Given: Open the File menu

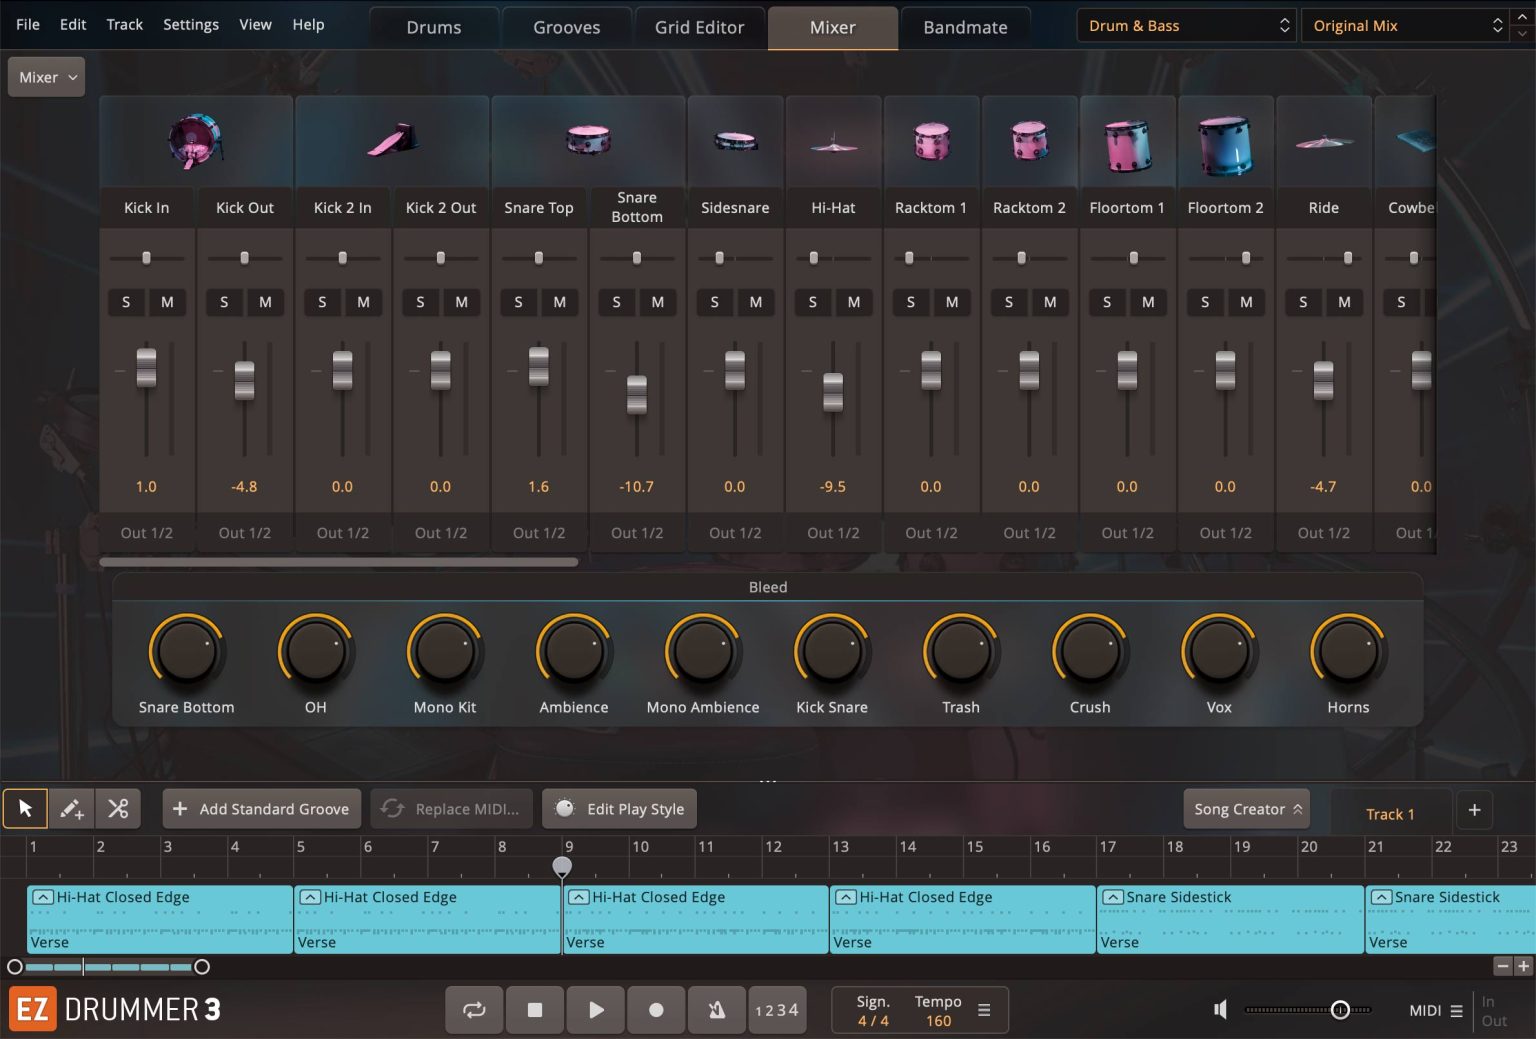Looking at the screenshot, I should pyautogui.click(x=28, y=24).
